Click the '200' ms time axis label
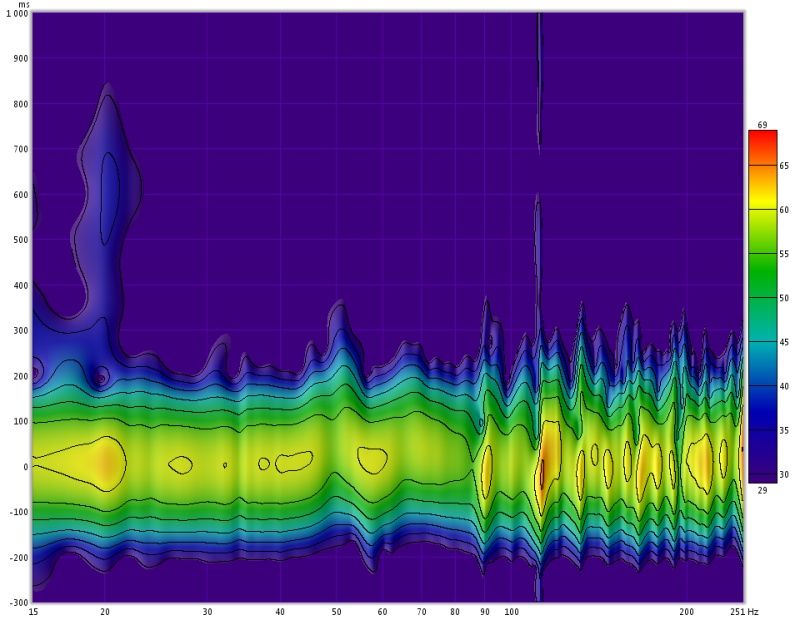This screenshot has width=800, height=620. 21,376
